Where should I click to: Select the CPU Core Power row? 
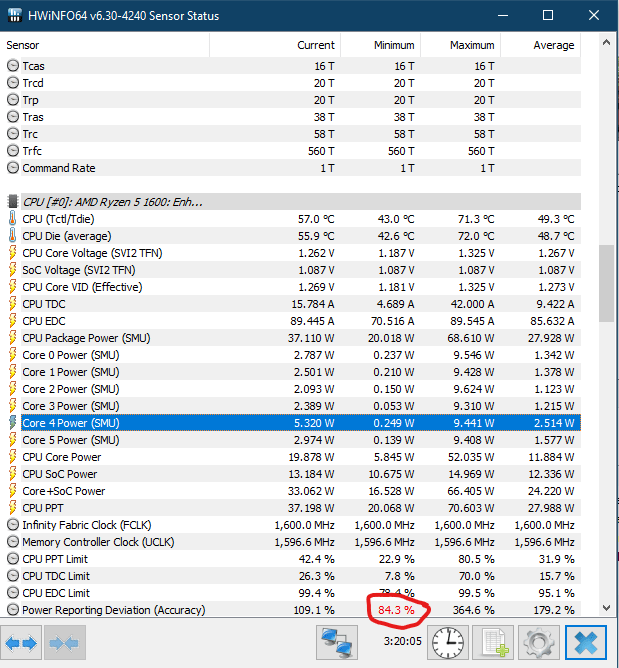coord(294,457)
